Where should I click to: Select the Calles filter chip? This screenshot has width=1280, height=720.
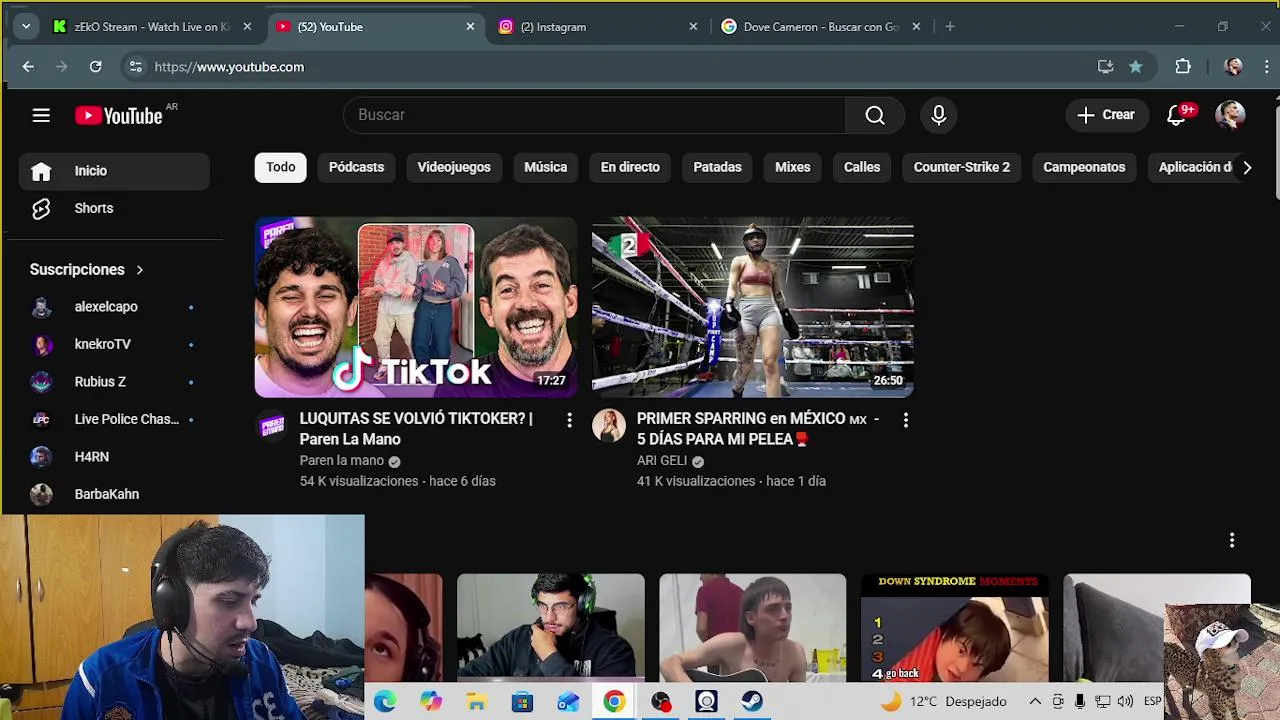tap(862, 168)
